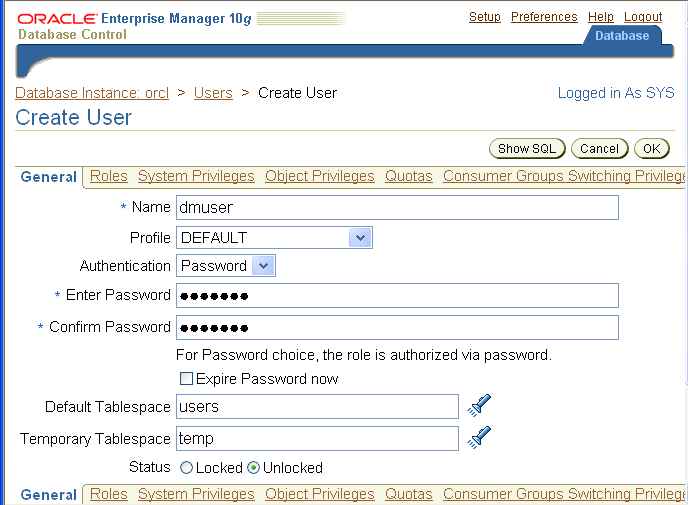Switch to the Roles tab
Image resolution: width=688 pixels, height=505 pixels.
[x=109, y=176]
